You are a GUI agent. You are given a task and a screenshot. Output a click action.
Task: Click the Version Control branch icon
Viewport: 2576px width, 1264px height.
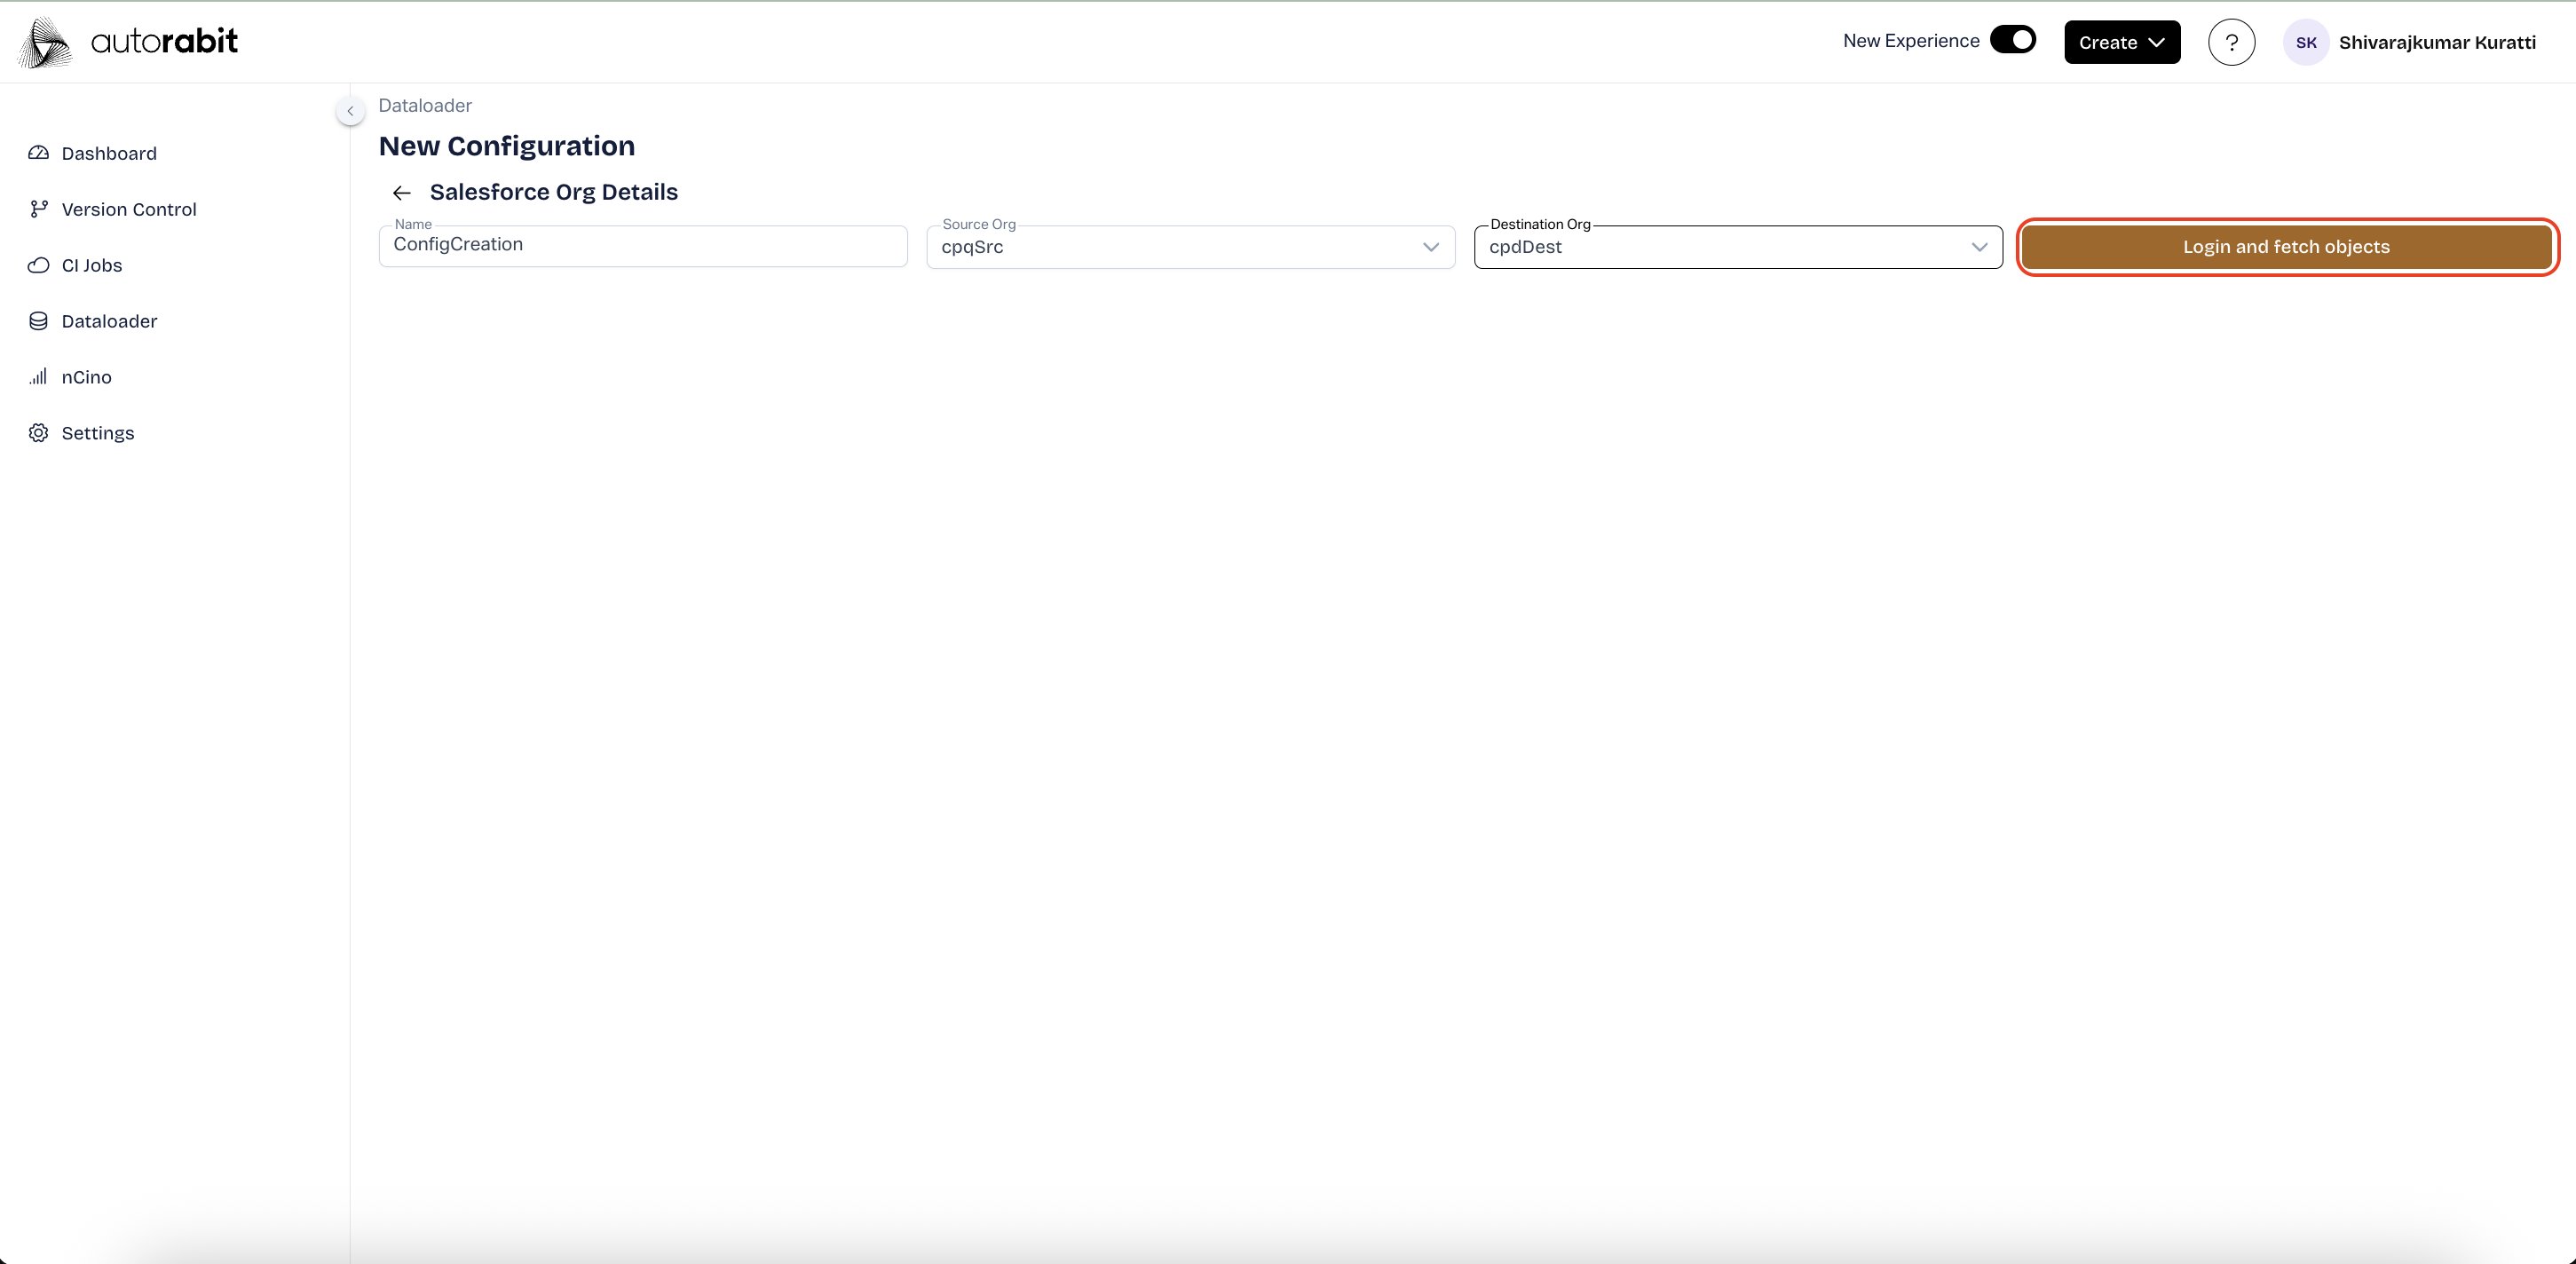38,209
